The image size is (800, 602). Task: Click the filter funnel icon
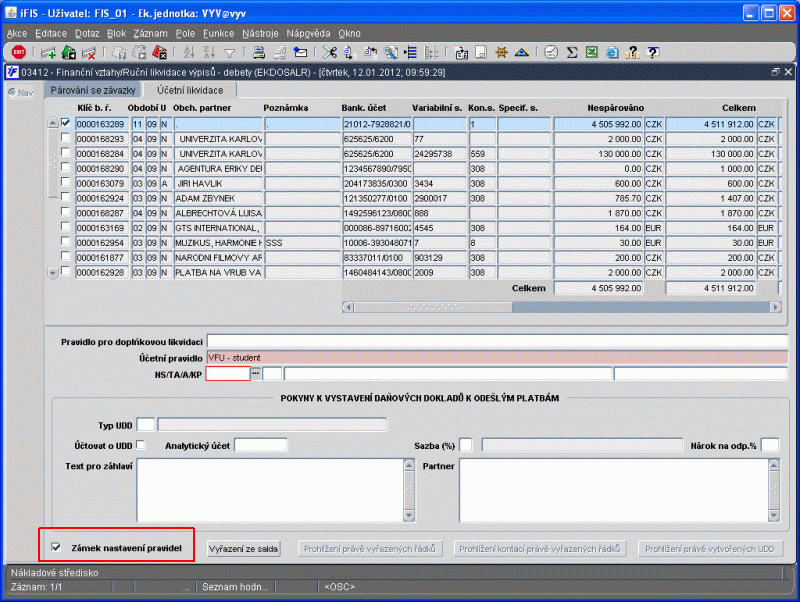pos(230,53)
